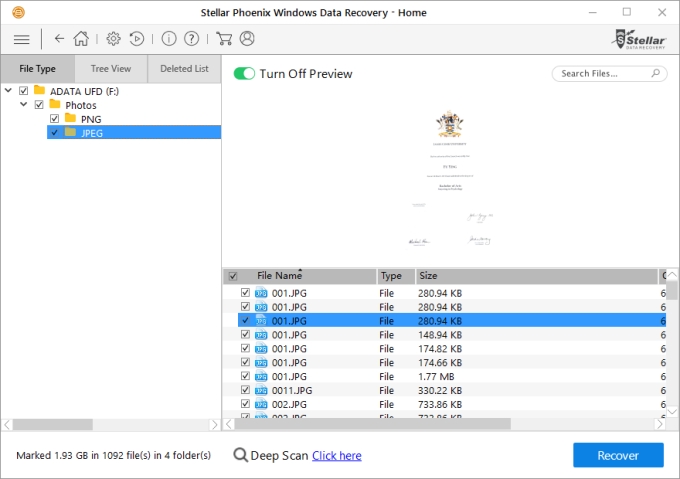Screen dimensions: 680x479
Task: Click the JPG icon of 0011.JPG
Action: click(261, 391)
